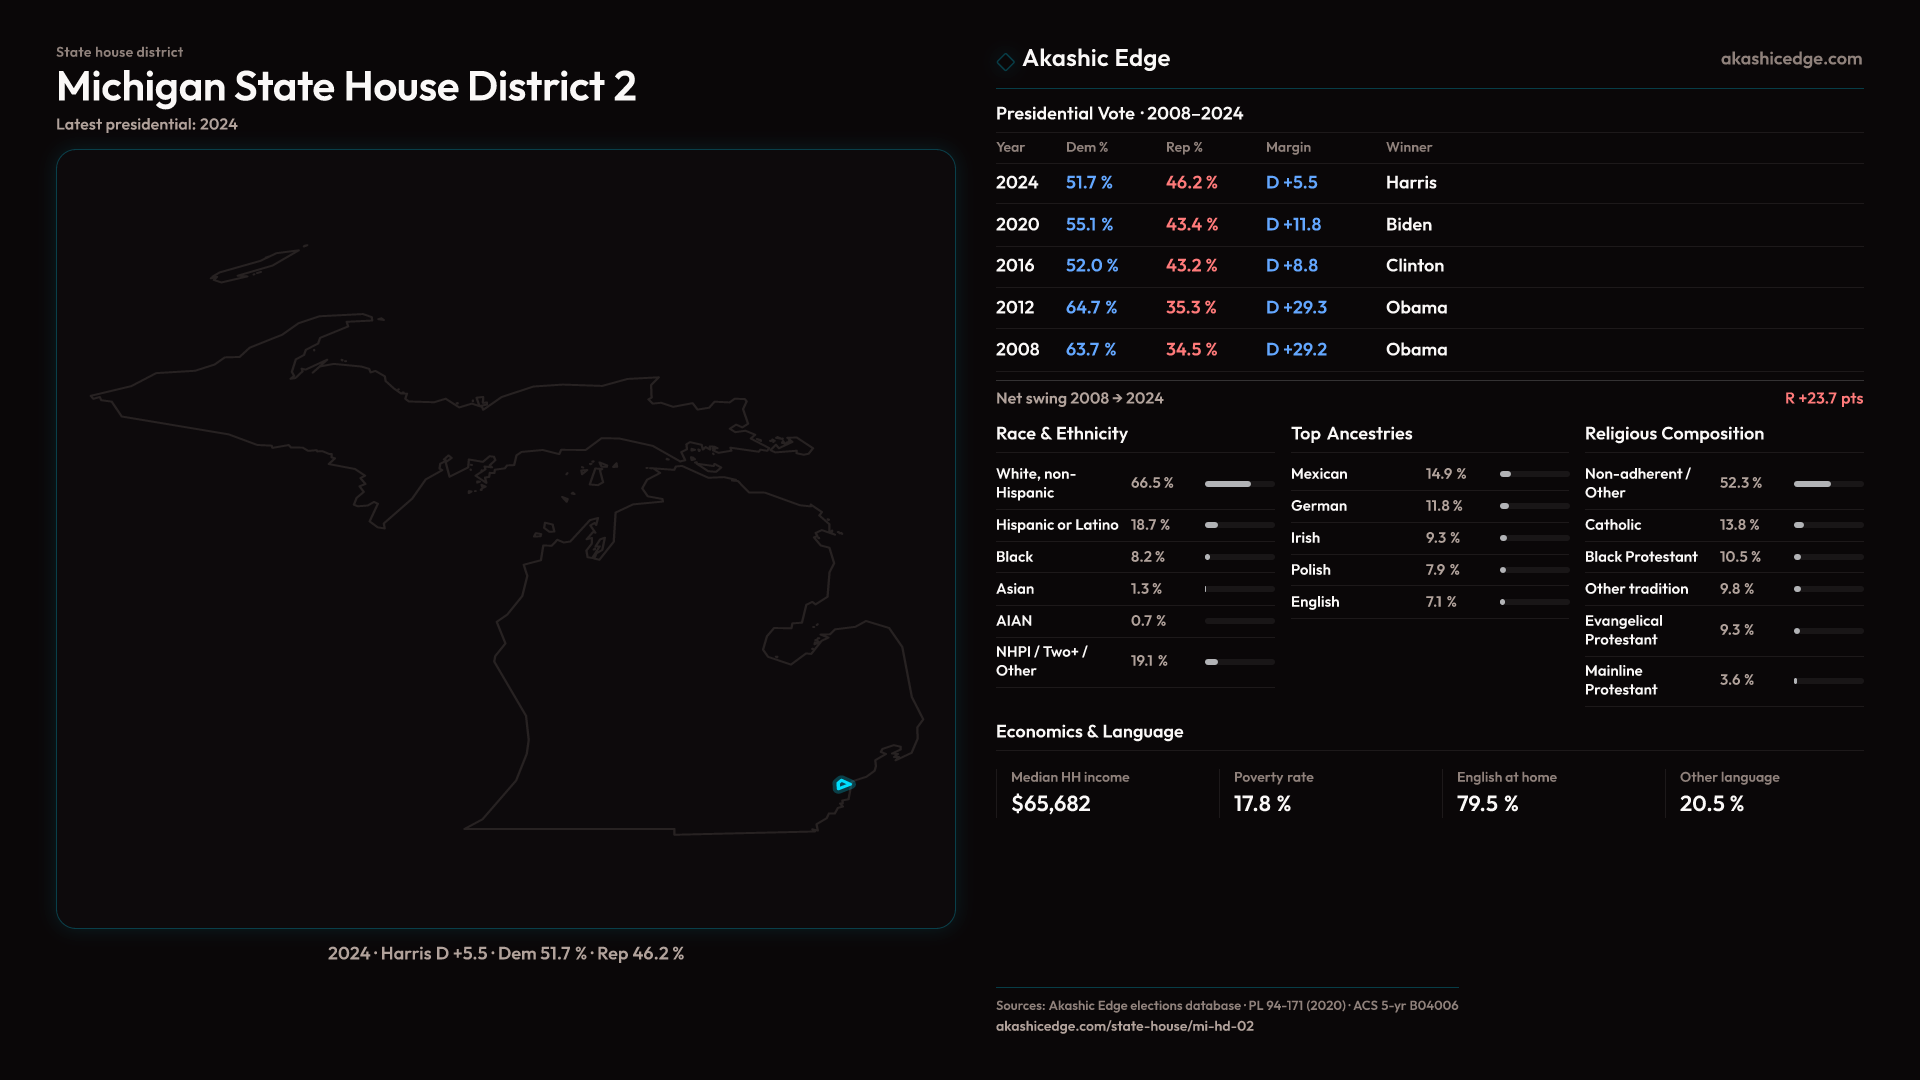The image size is (1920, 1080).
Task: Click the highlighted district marker on map
Action: (843, 785)
